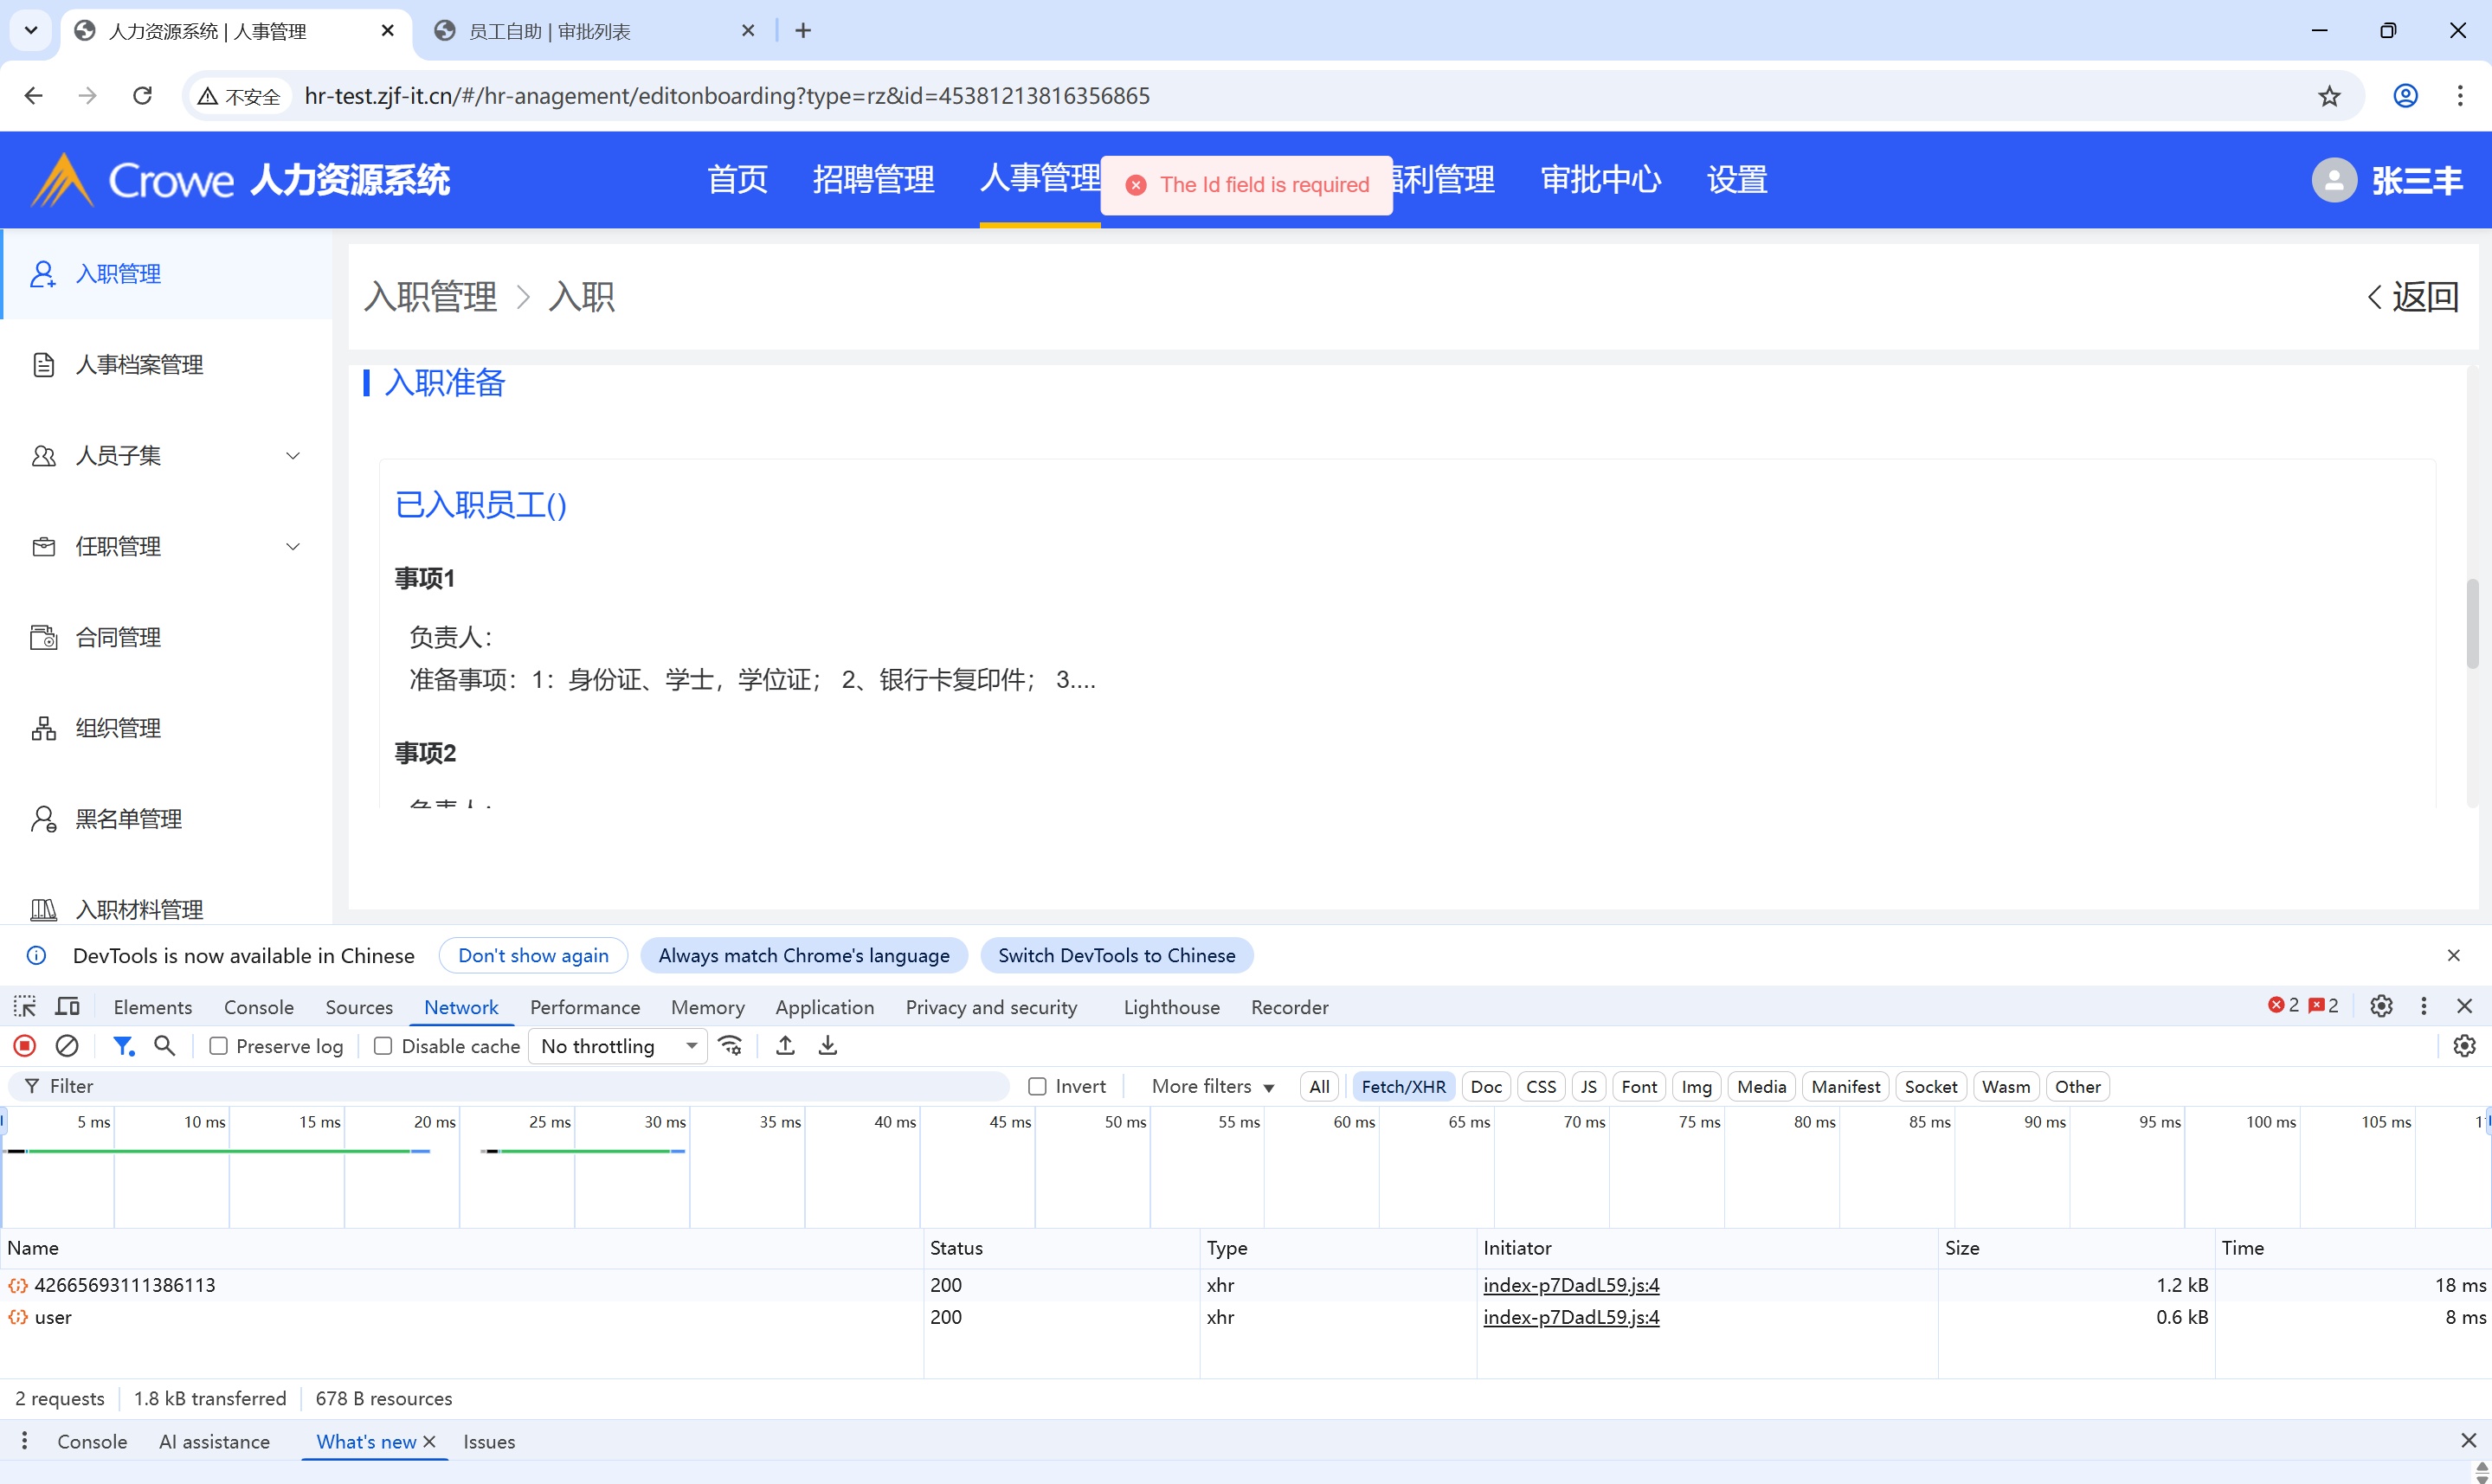This screenshot has width=2492, height=1484.
Task: Click the stop recording network log icon
Action: coord(24,1046)
